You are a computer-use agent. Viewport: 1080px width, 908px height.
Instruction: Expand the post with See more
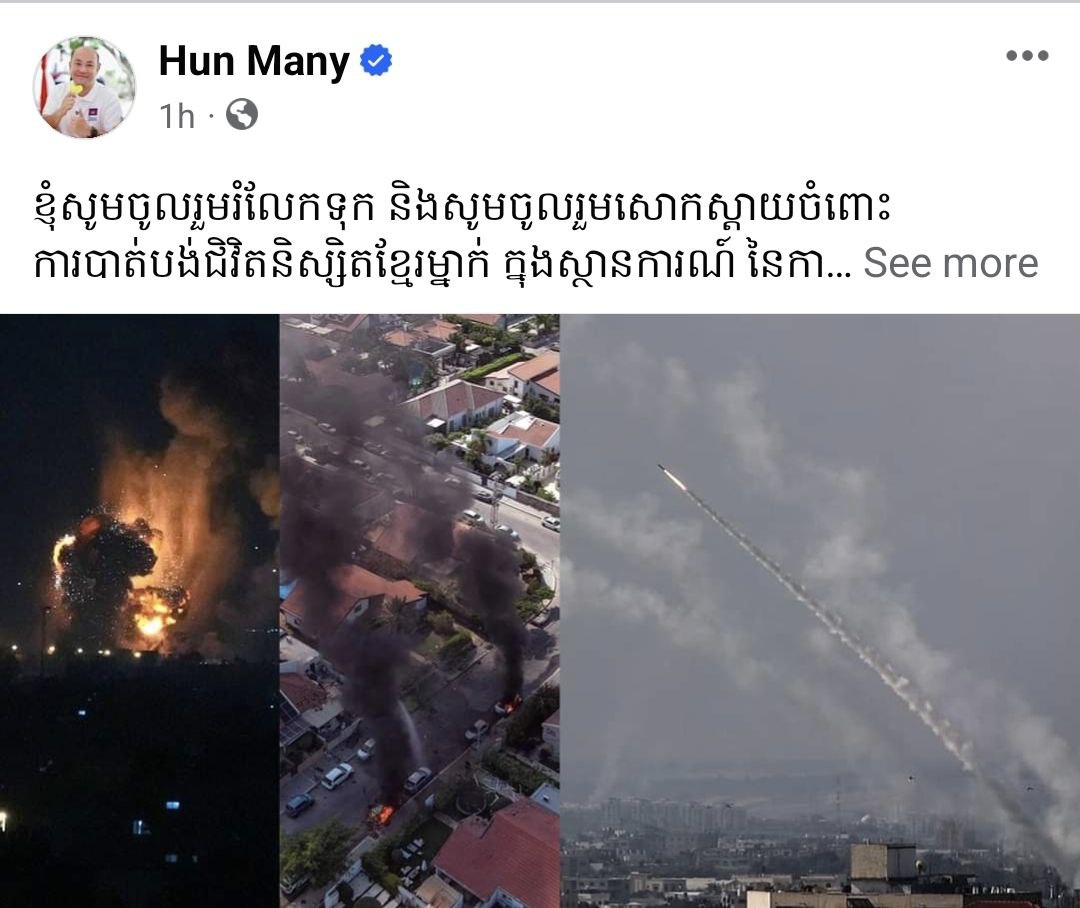951,263
